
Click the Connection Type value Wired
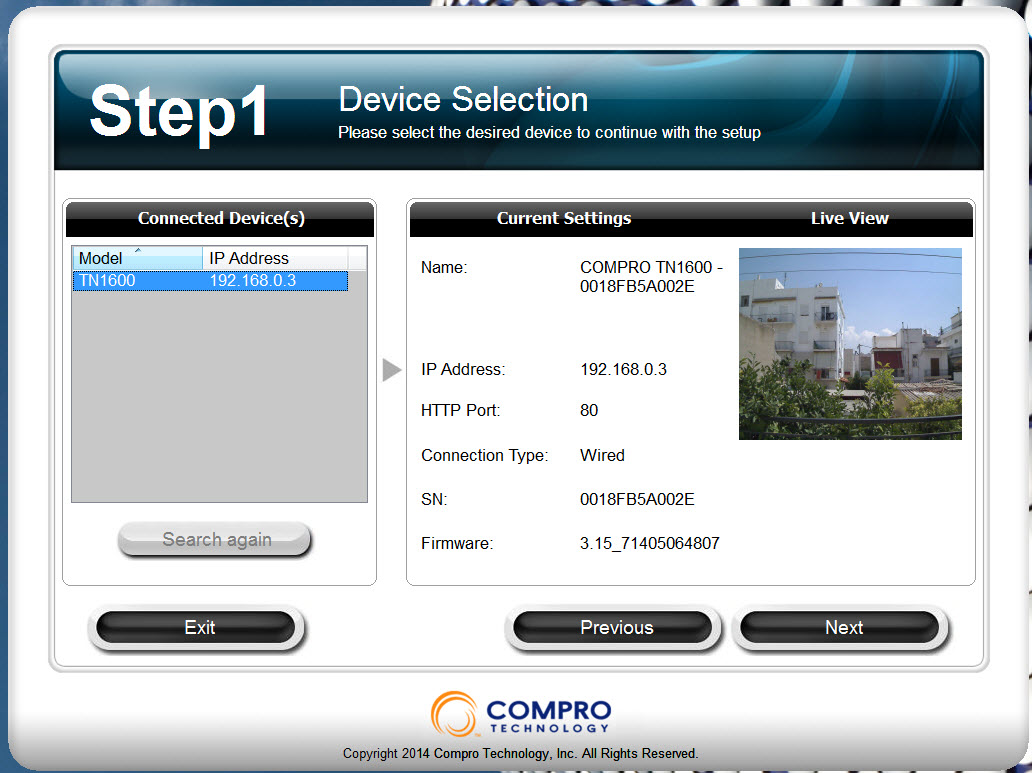(x=602, y=455)
